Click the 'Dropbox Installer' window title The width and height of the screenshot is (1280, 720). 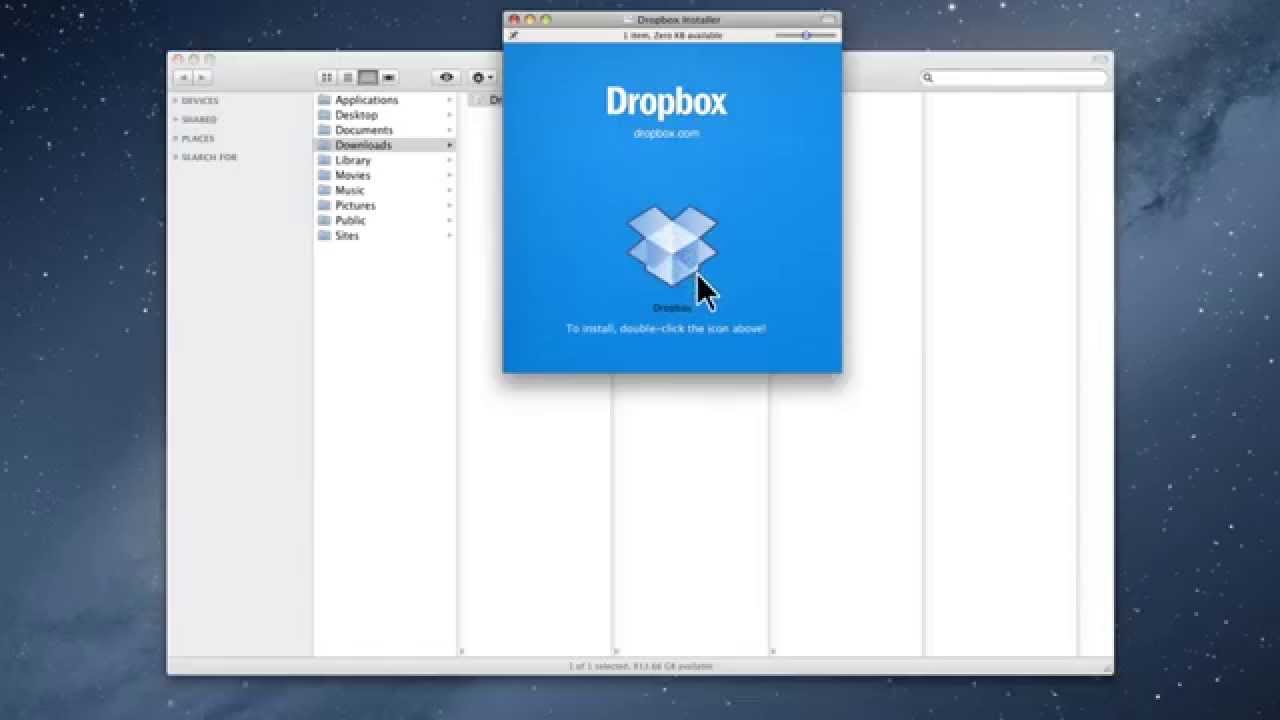(678, 19)
